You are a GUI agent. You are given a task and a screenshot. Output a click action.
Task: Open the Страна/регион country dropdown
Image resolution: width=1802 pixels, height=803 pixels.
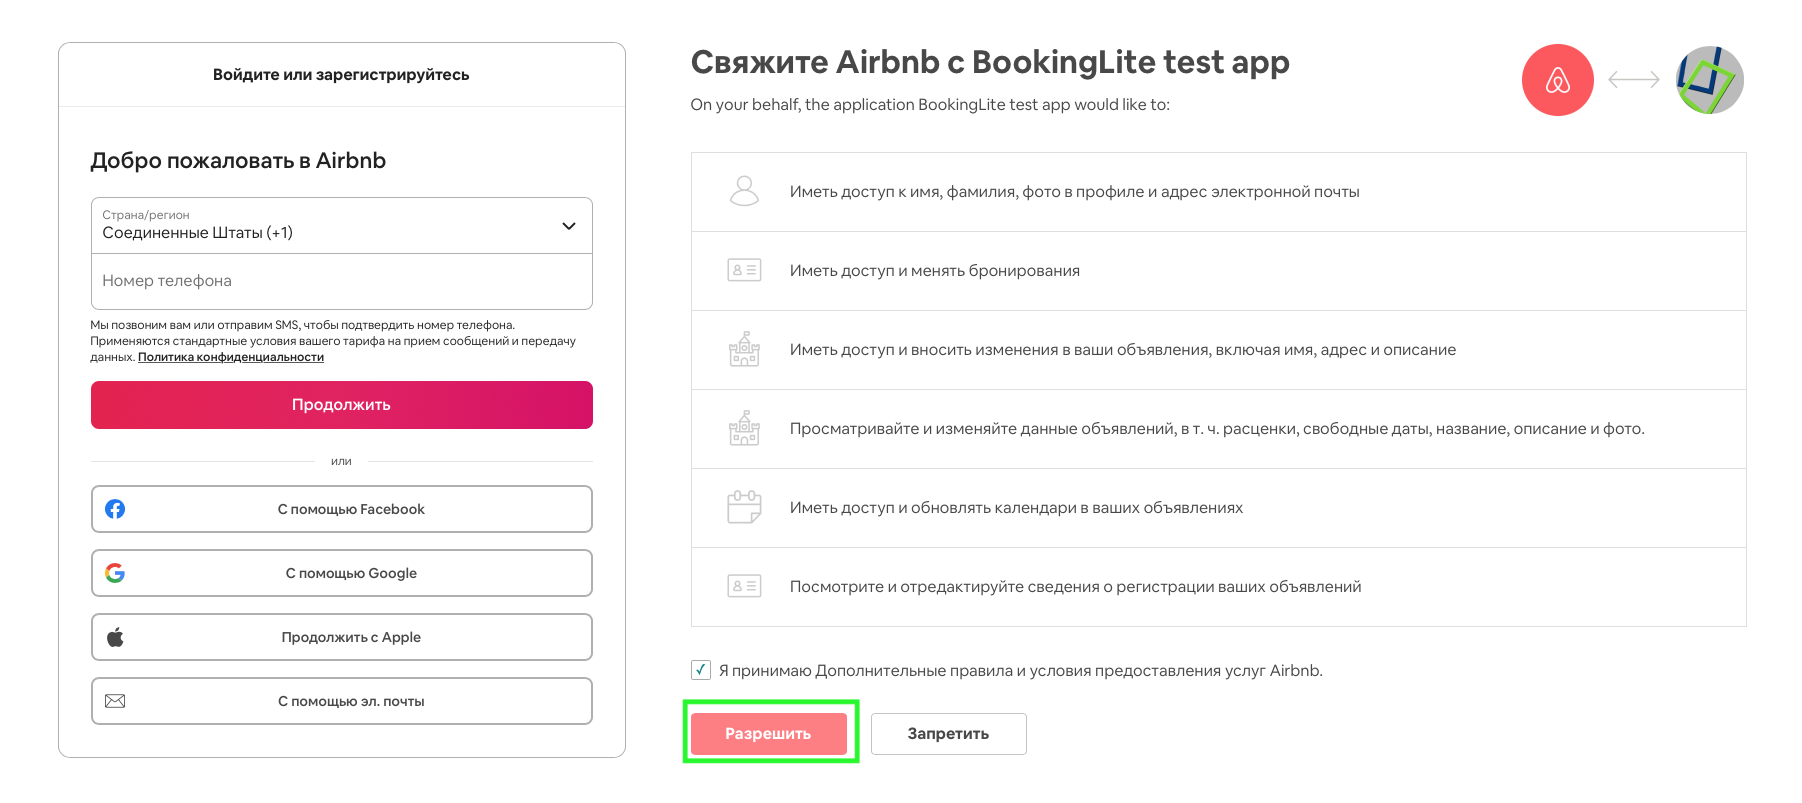(342, 225)
